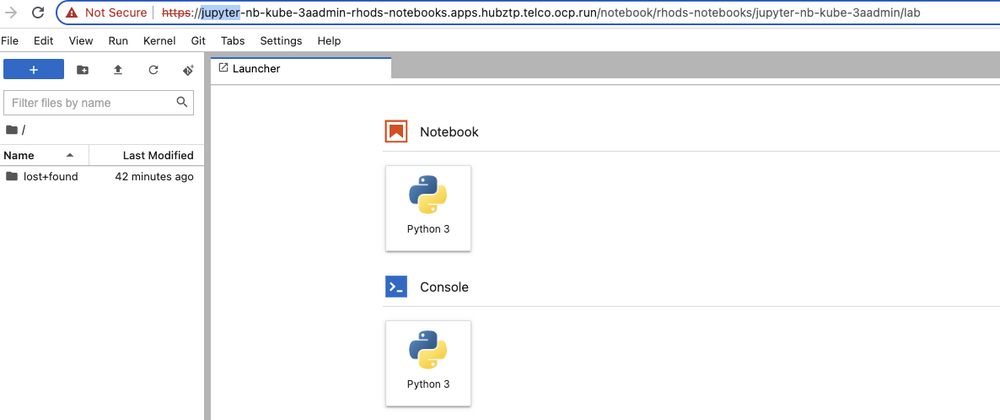The height and width of the screenshot is (420, 1000).
Task: Open the Git menu
Action: (198, 41)
